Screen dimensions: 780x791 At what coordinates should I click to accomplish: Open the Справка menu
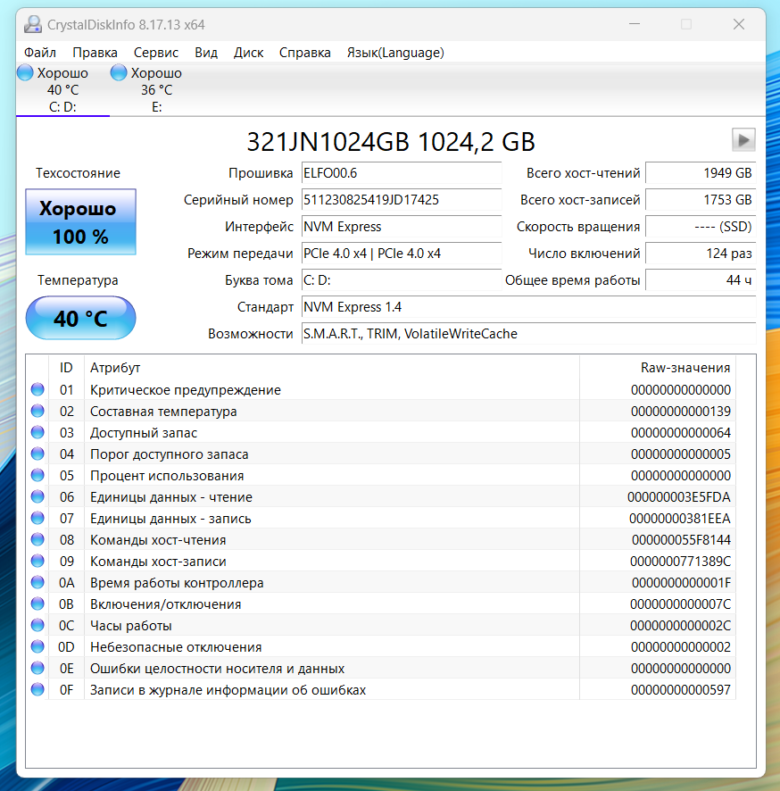click(x=305, y=52)
